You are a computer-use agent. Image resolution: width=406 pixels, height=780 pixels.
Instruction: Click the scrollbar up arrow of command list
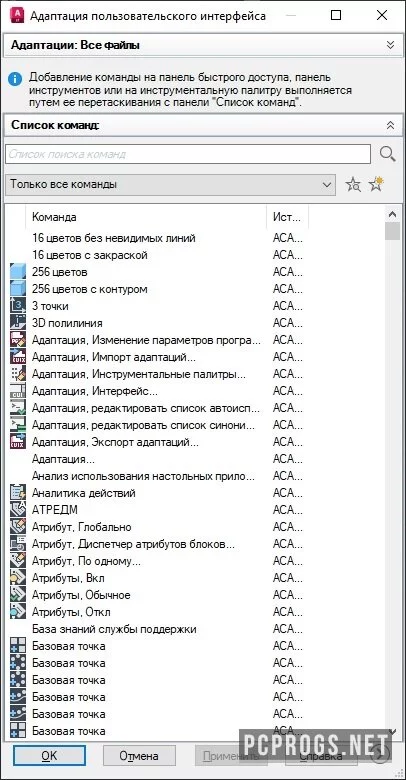(393, 214)
